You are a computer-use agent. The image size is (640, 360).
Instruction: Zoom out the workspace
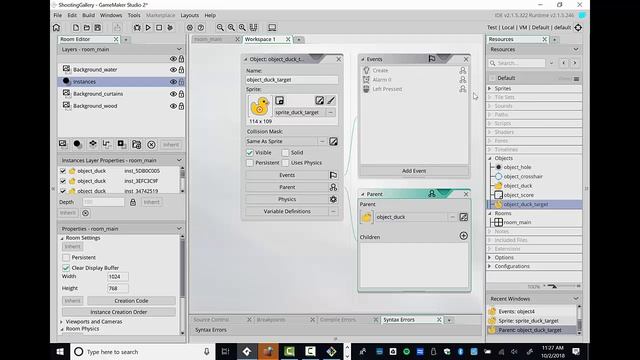(x=220, y=28)
